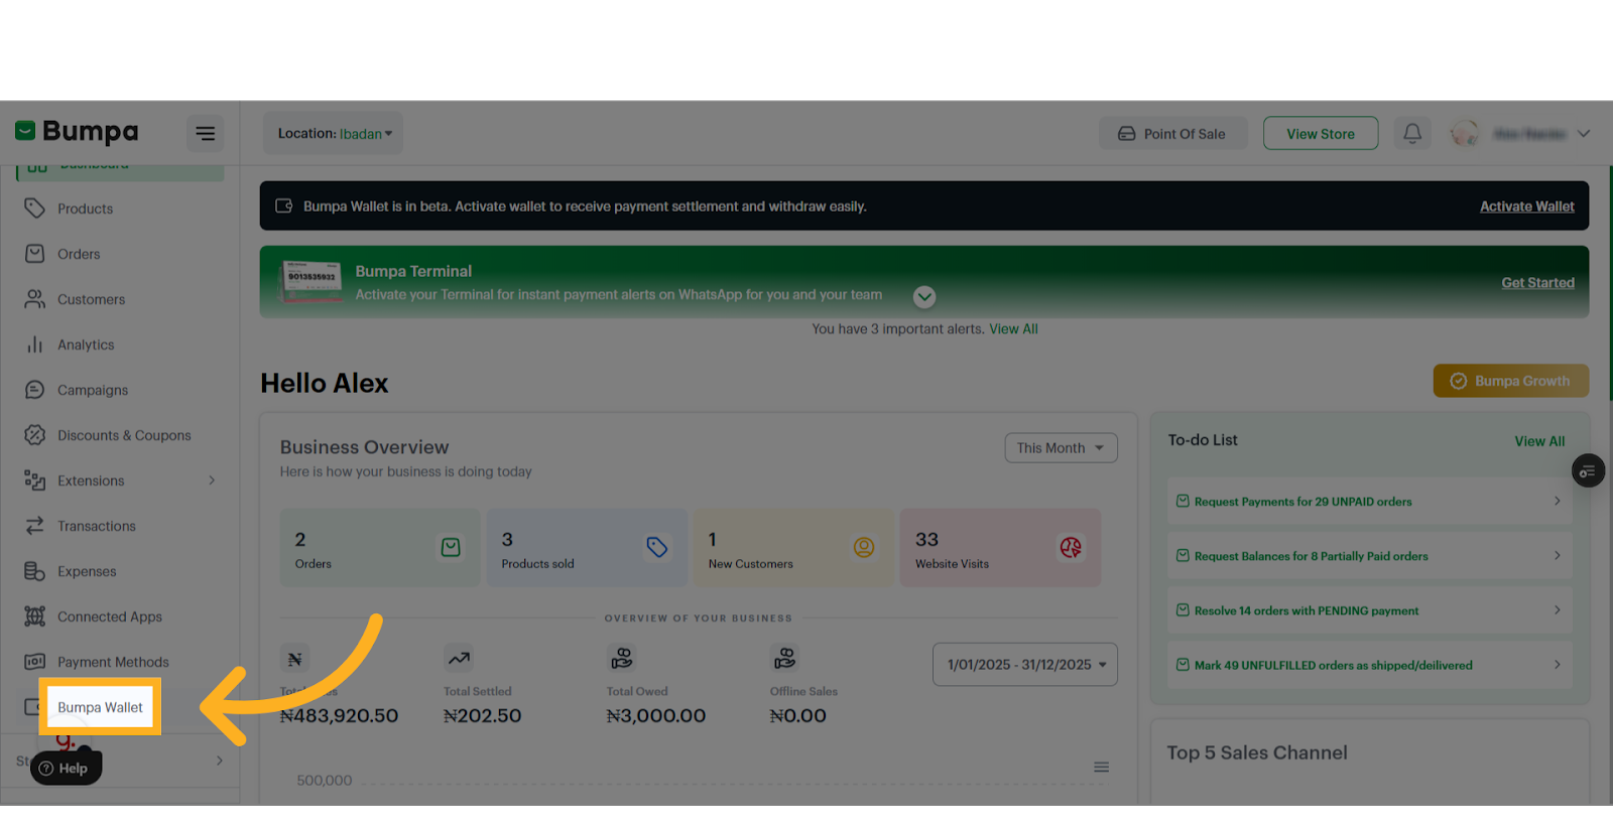Viewport: 1613px width, 826px height.
Task: Open Request Payments for 29 UNPAID orders chevron
Action: tap(1557, 501)
